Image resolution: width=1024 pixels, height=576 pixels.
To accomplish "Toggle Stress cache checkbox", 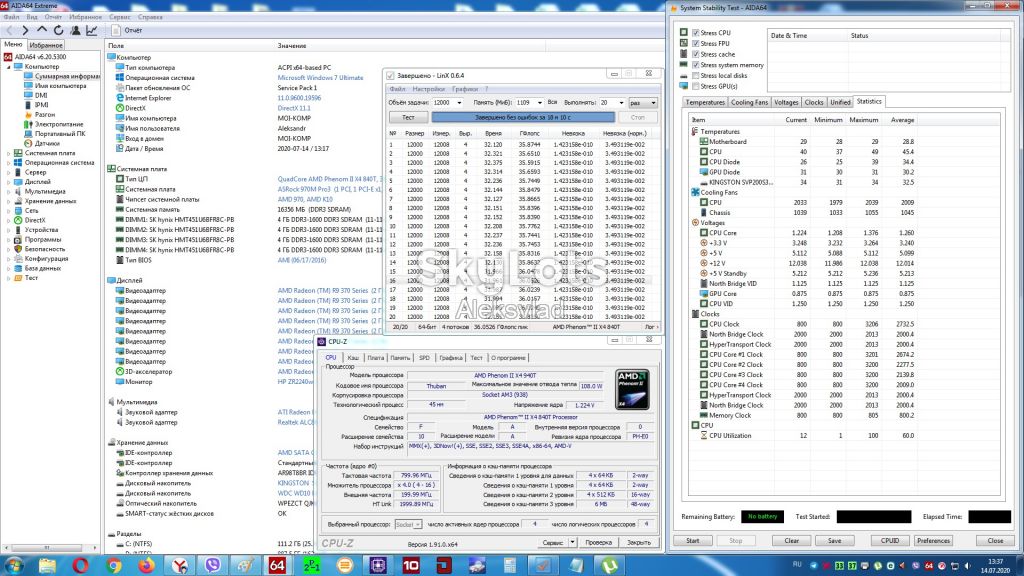I will tap(696, 54).
